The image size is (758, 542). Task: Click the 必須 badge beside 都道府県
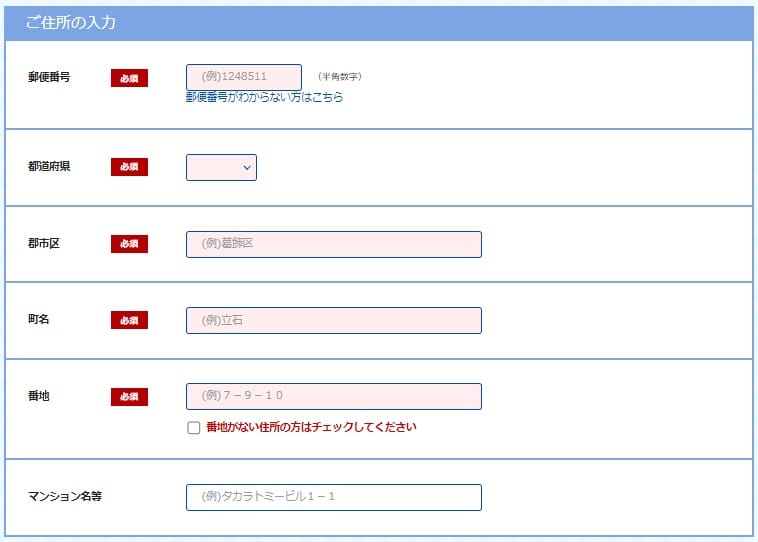pos(129,167)
